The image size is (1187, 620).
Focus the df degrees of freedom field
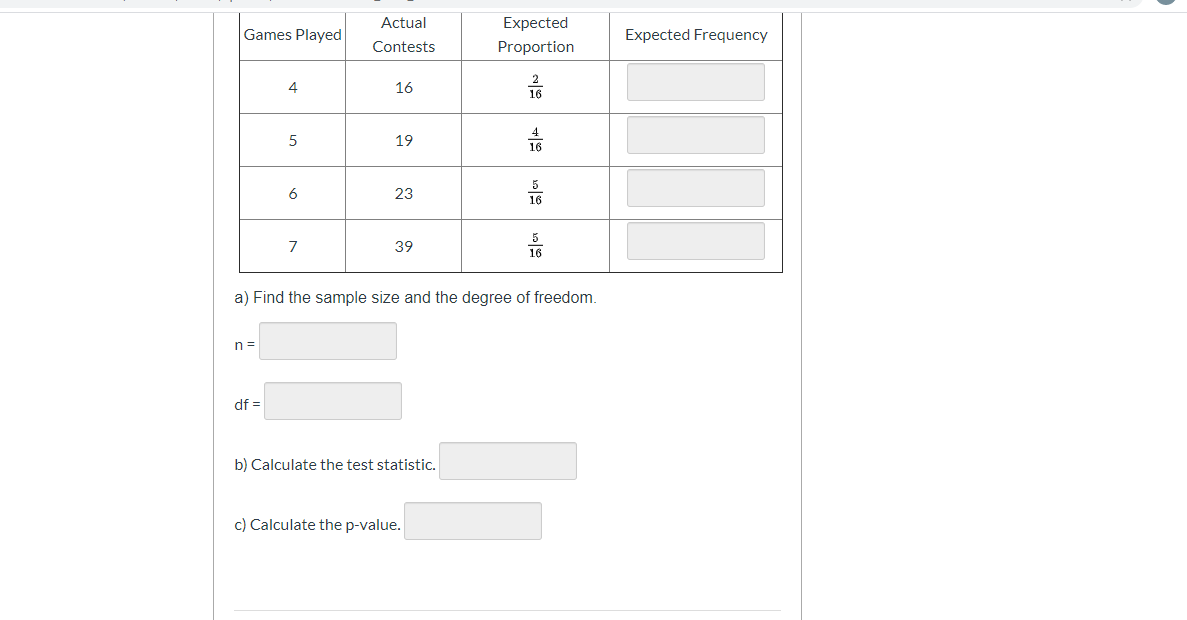coord(333,401)
